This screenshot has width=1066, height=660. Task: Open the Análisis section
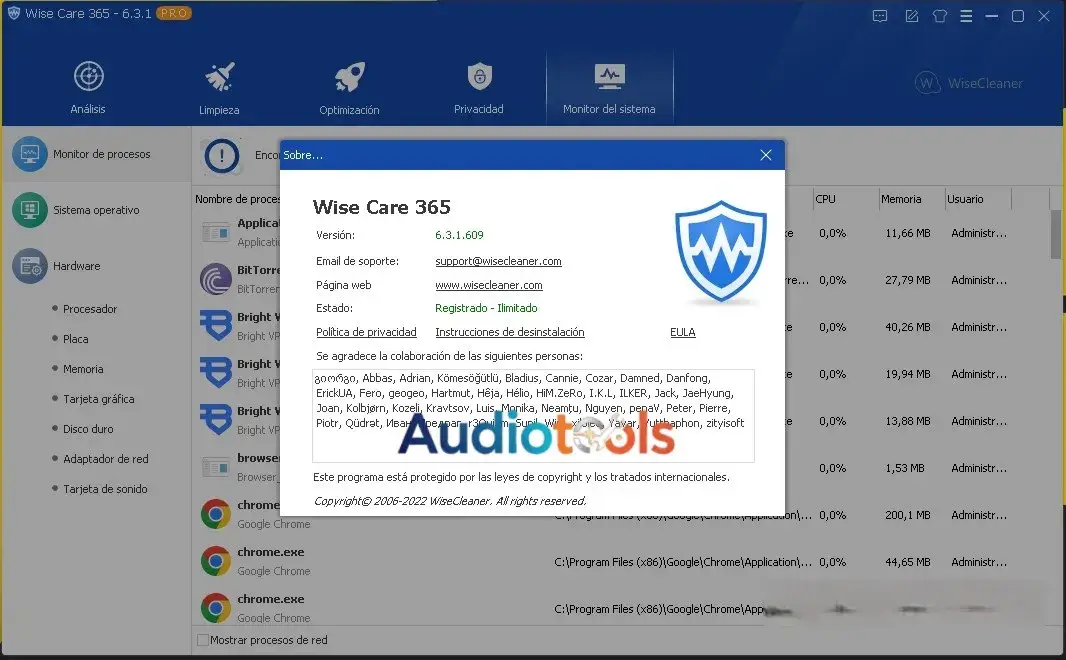pos(88,87)
